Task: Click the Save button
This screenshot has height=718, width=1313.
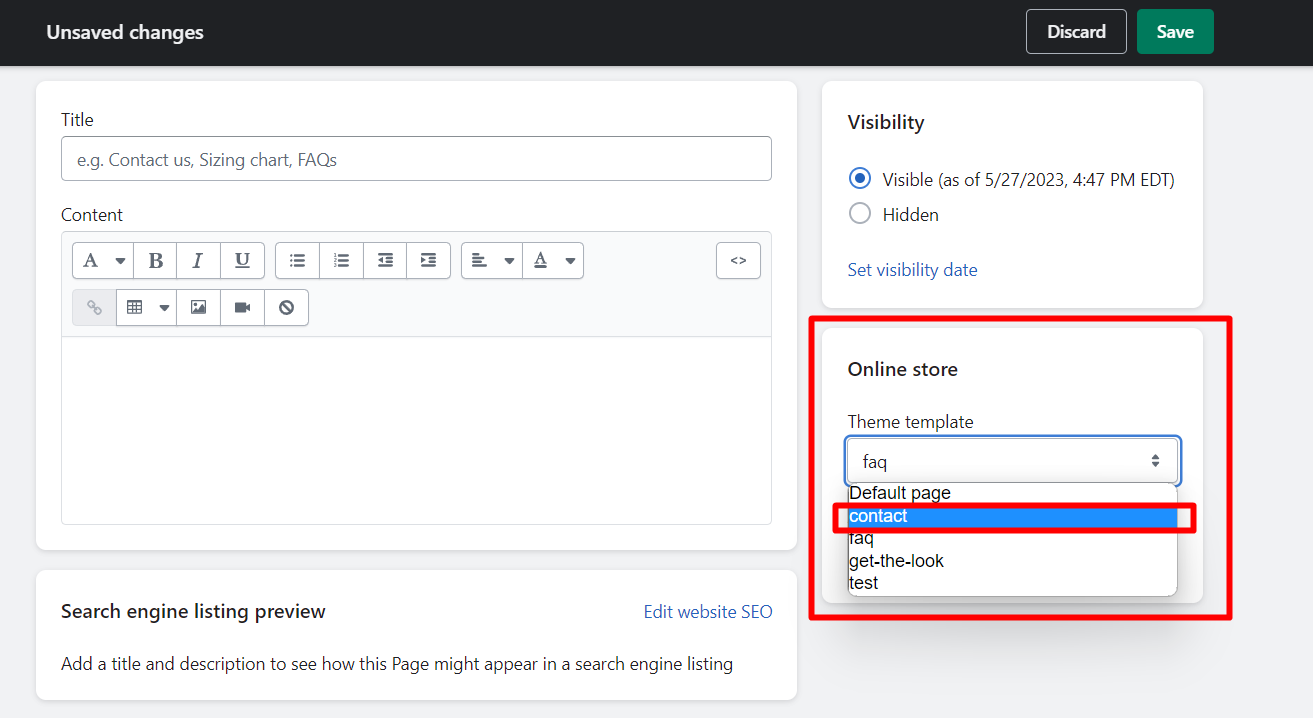Action: (1174, 32)
